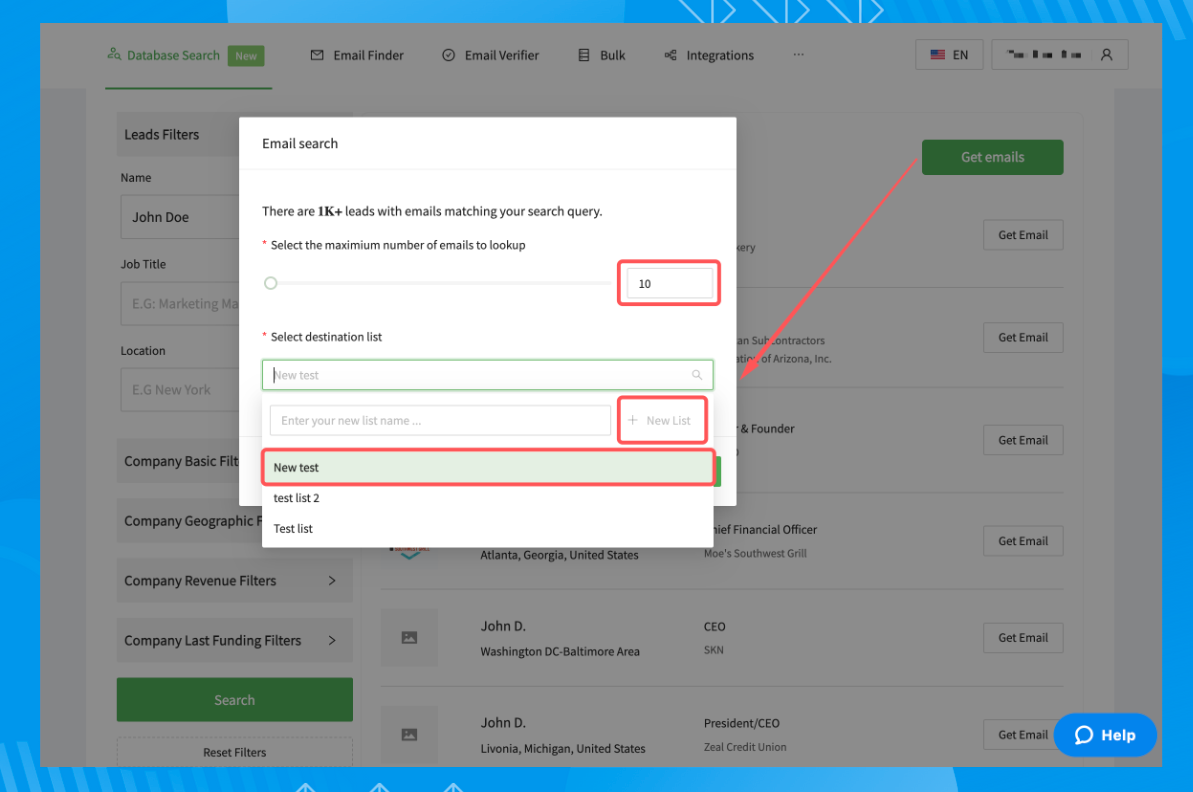Viewport: 1193px width, 792px height.
Task: Click the slider handle for max emails
Action: tap(271, 283)
